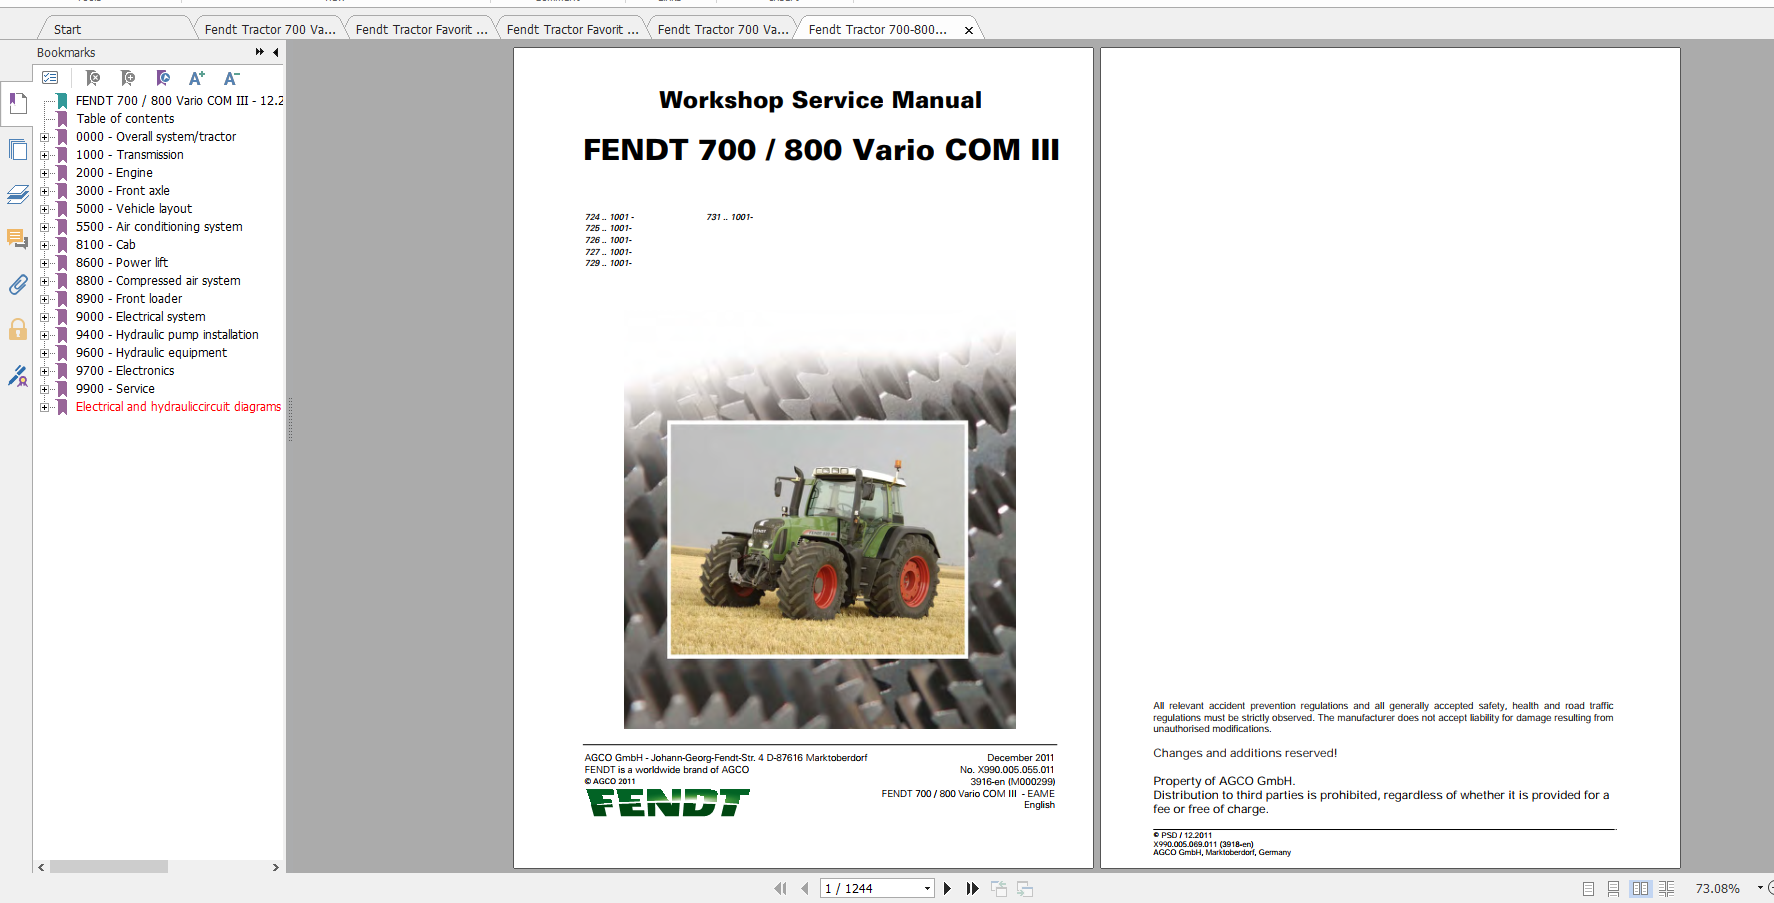Switch to first Fendt Tractor Favorit tab
1774x903 pixels.
click(421, 29)
